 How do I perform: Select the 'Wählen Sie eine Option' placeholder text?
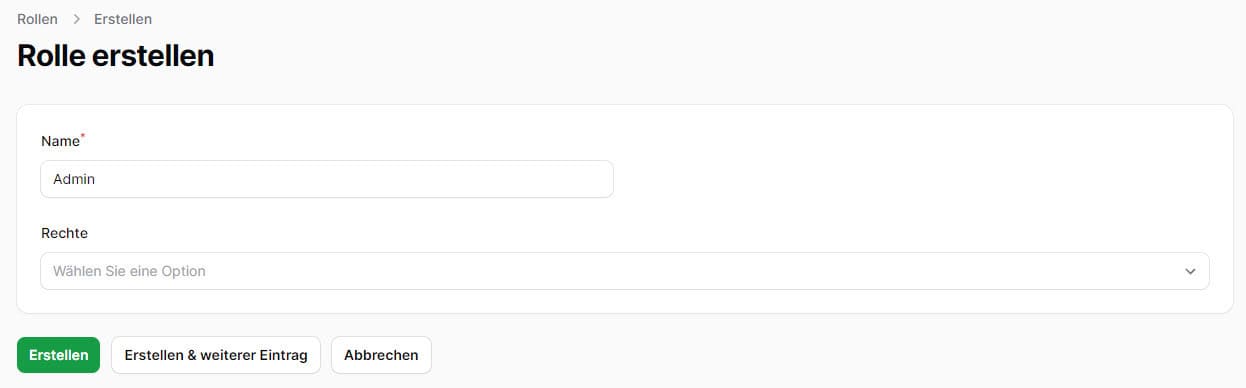pyautogui.click(x=129, y=271)
